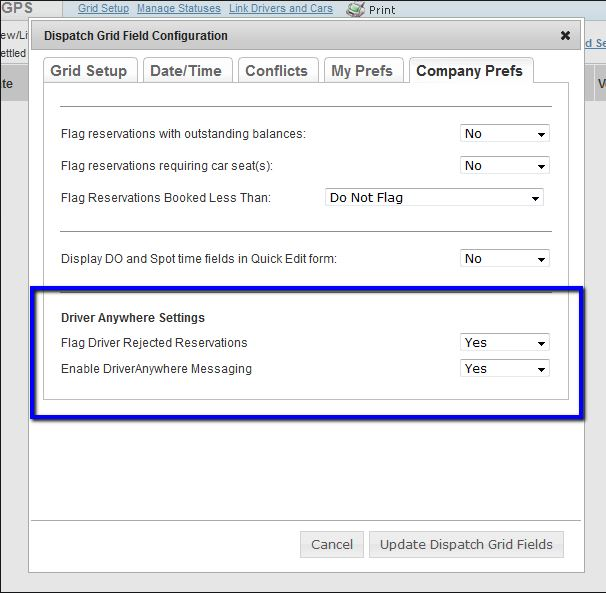
Task: Open the Link Drivers and Cars link
Action: 280,9
